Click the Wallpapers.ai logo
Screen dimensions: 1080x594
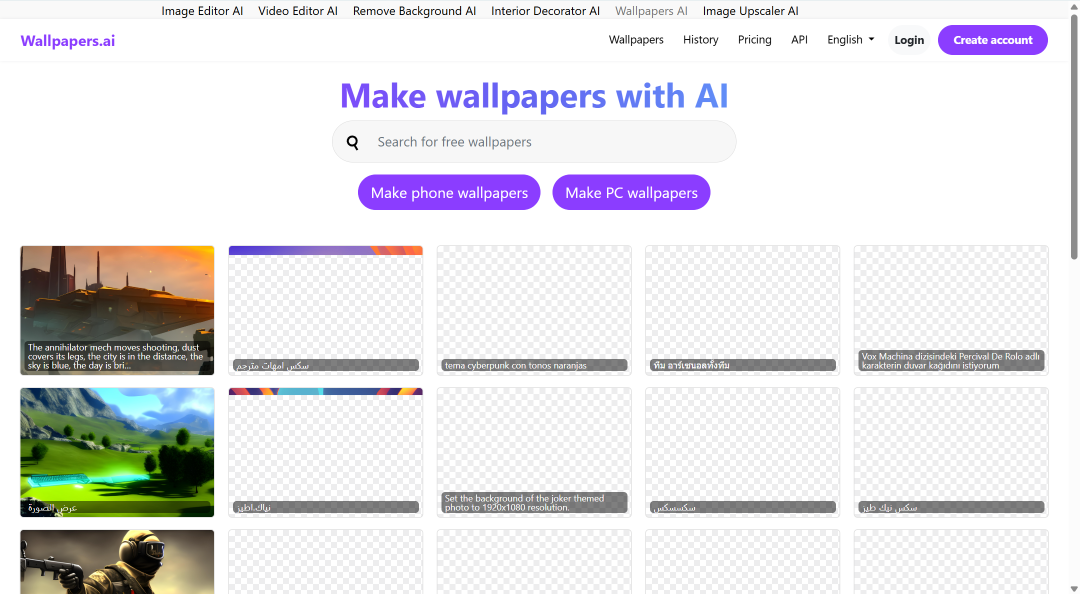tap(68, 41)
